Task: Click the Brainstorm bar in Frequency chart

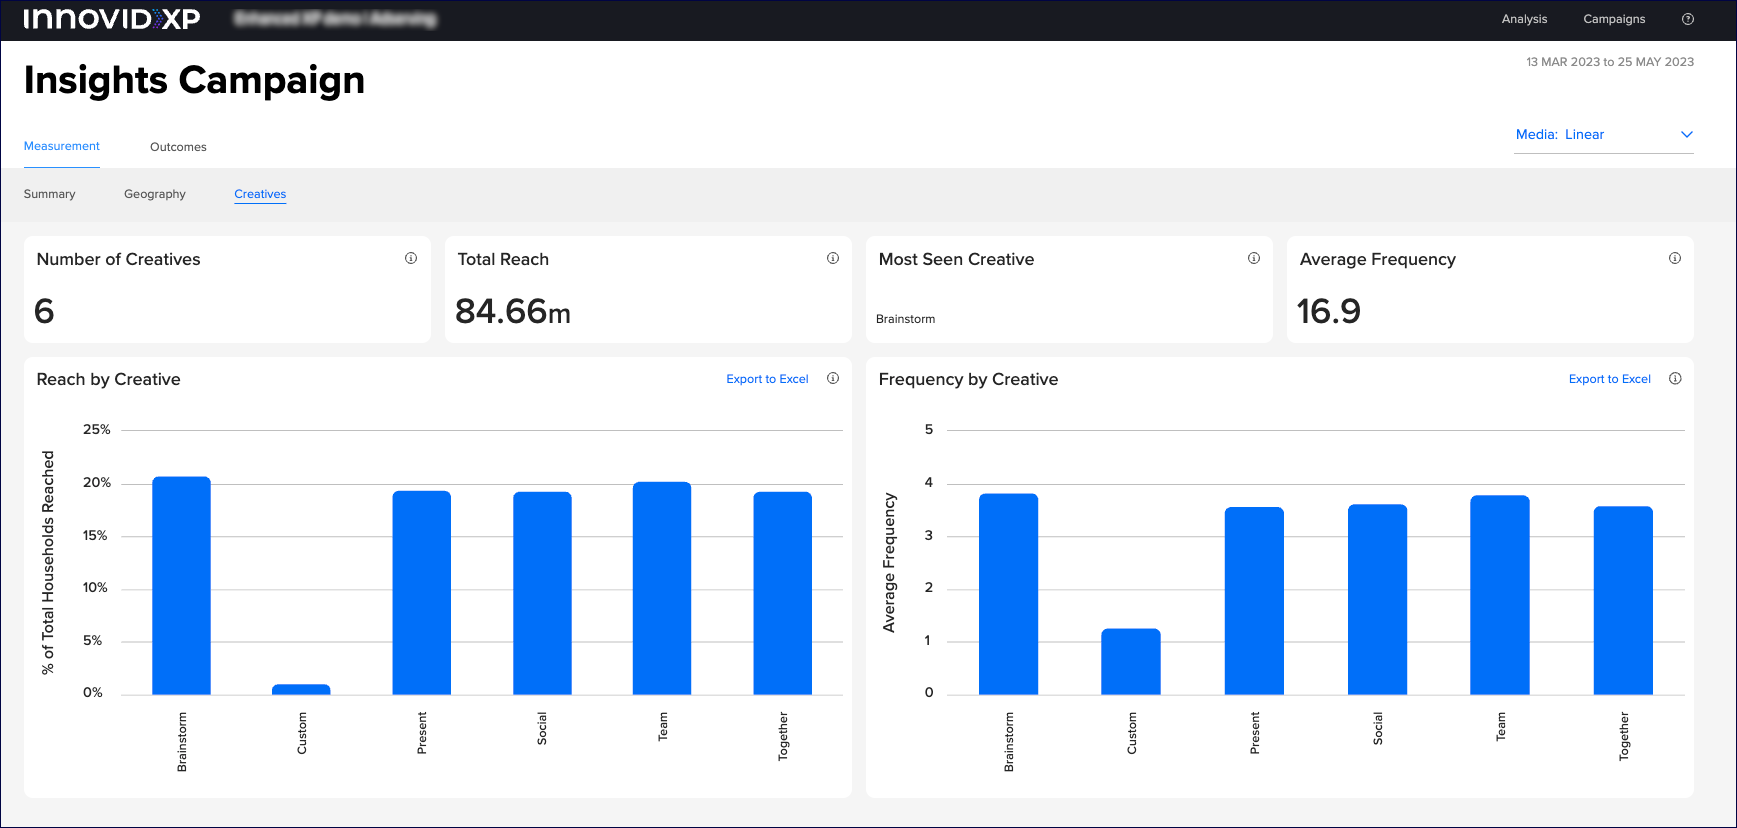Action: click(x=1008, y=594)
